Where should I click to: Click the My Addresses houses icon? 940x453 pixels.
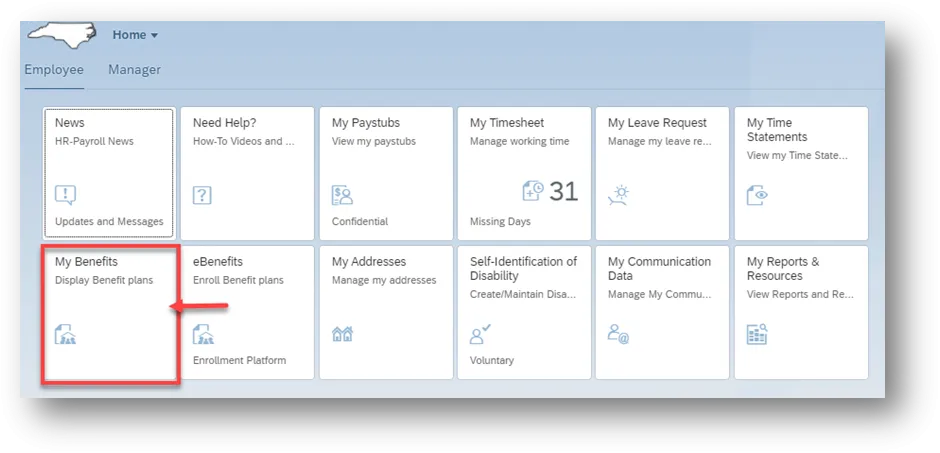point(342,334)
